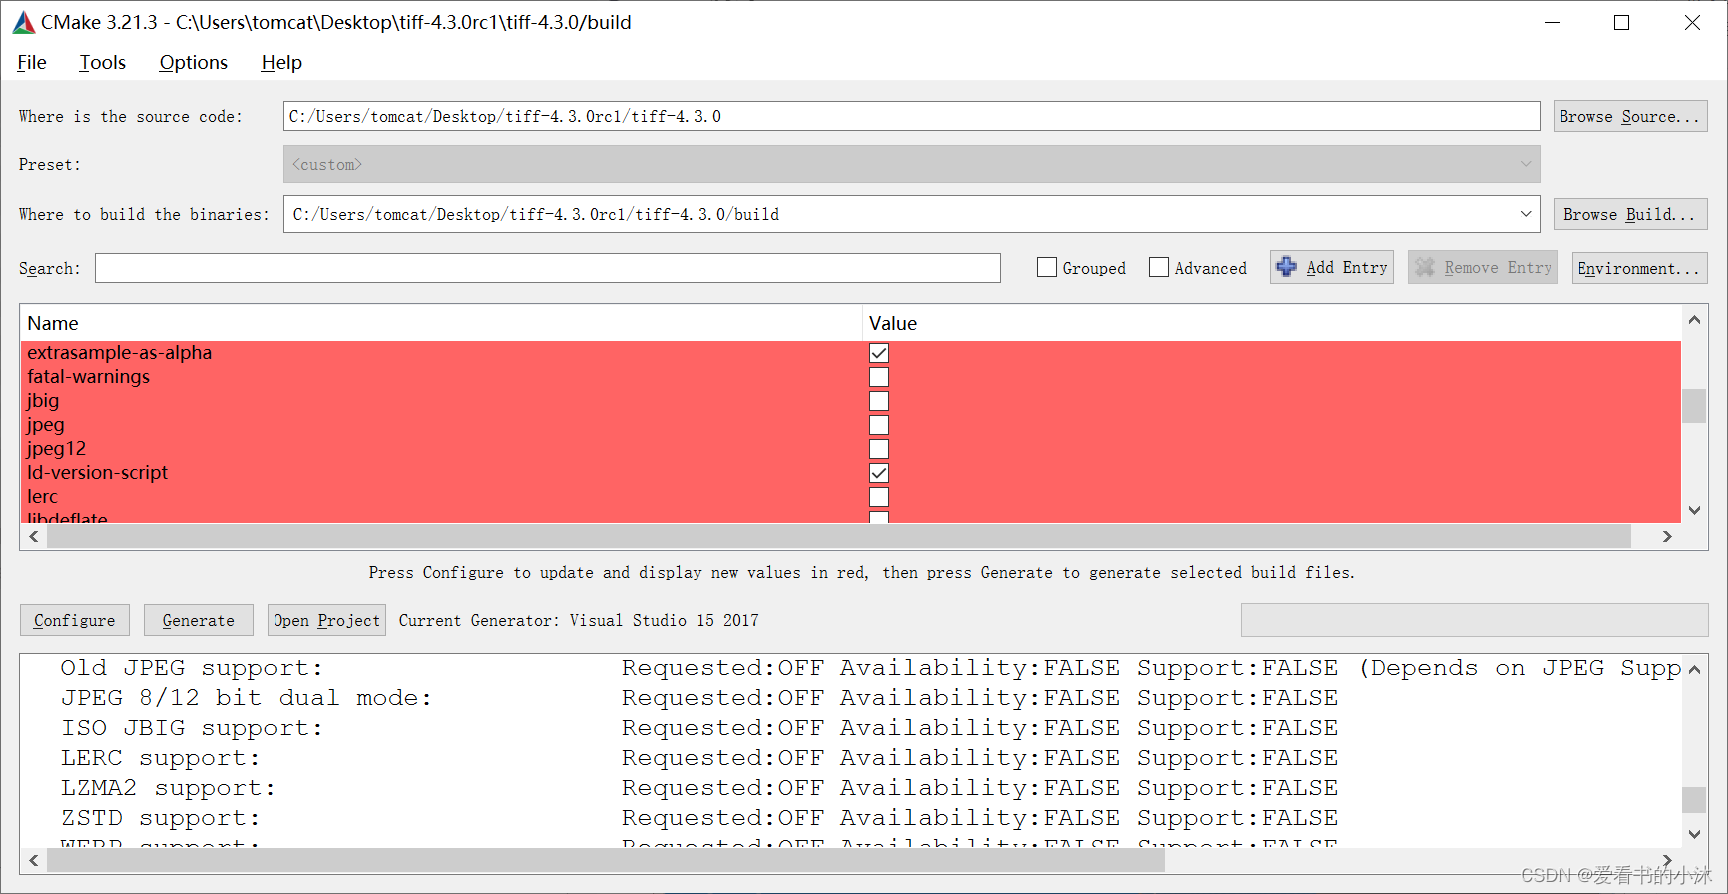This screenshot has width=1728, height=894.
Task: Select the jpeg entry name
Action: [x=46, y=425]
